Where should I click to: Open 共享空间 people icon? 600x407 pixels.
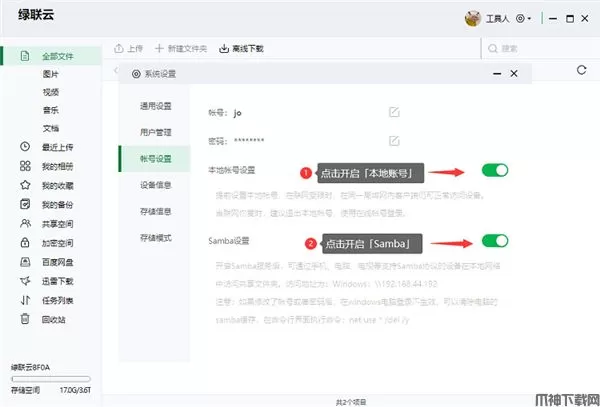pyautogui.click(x=25, y=223)
